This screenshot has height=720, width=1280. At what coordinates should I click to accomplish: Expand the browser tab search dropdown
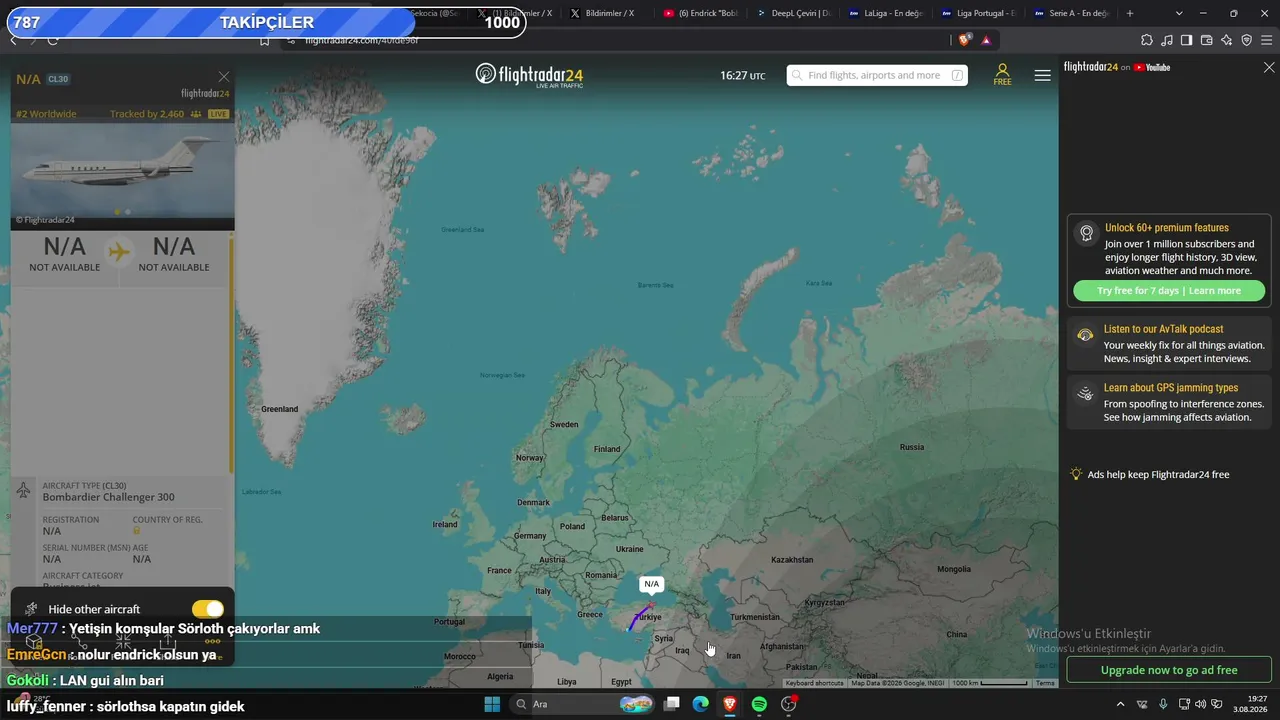[x=1179, y=13]
